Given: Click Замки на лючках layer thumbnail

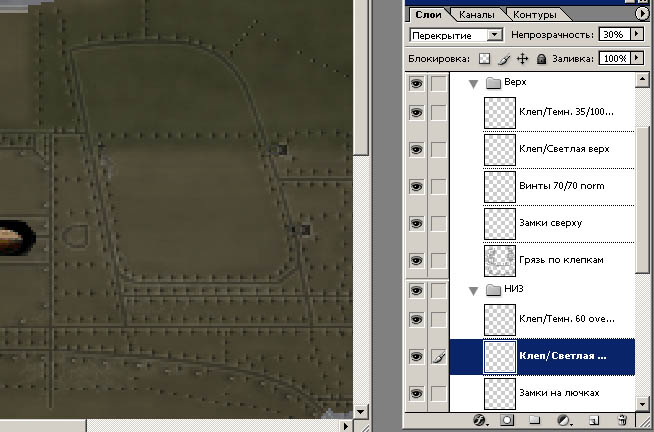Looking at the screenshot, I should (500, 394).
